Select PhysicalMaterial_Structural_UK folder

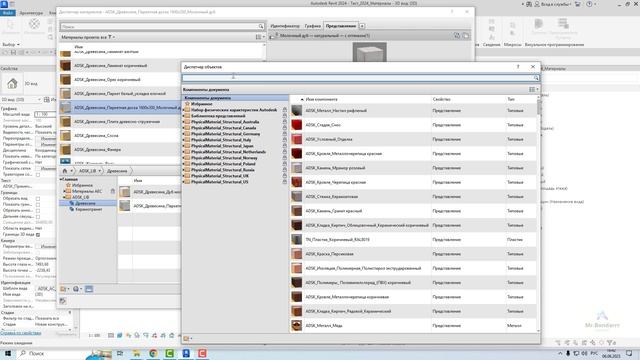coord(220,176)
